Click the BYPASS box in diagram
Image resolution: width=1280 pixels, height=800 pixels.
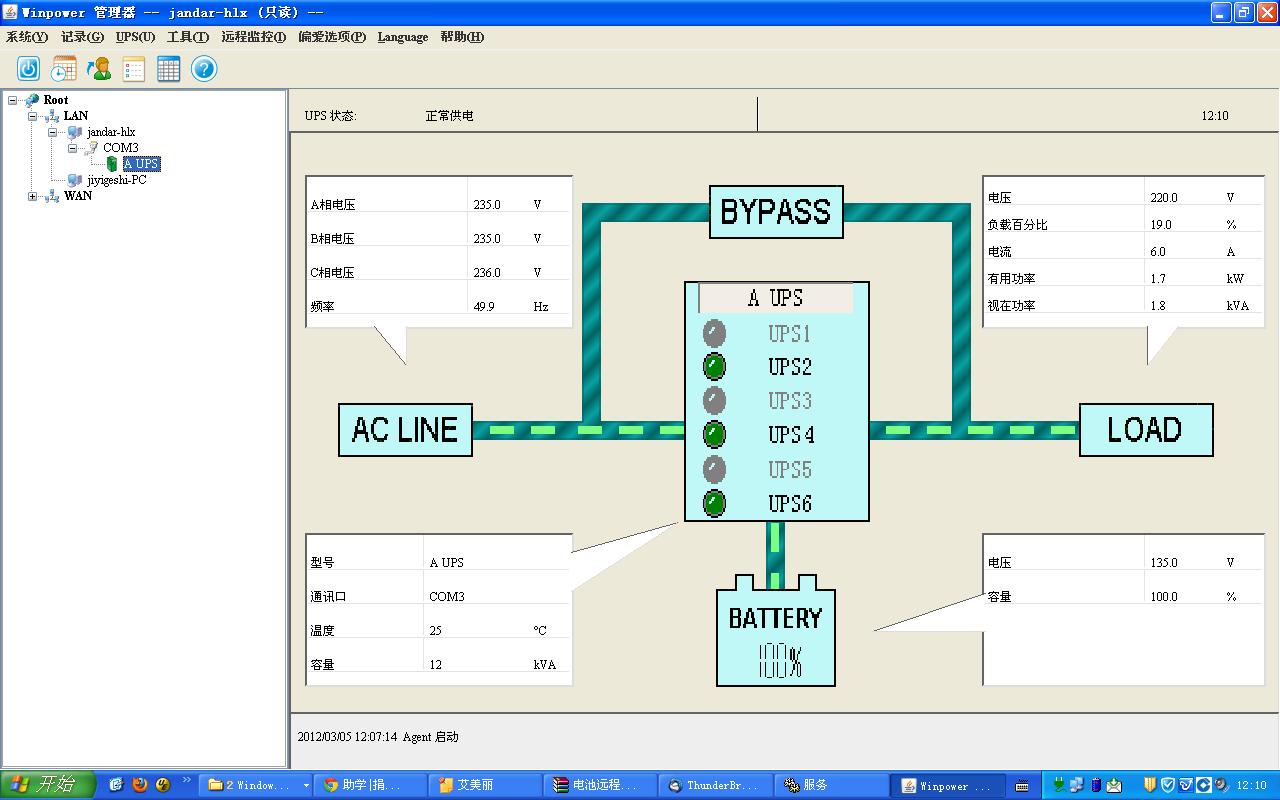click(776, 212)
